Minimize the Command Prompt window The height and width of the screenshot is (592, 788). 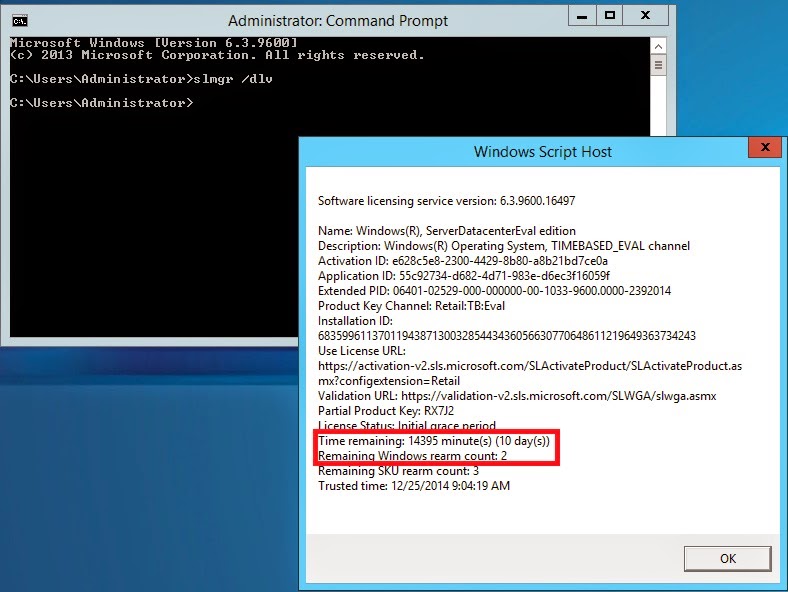point(582,16)
